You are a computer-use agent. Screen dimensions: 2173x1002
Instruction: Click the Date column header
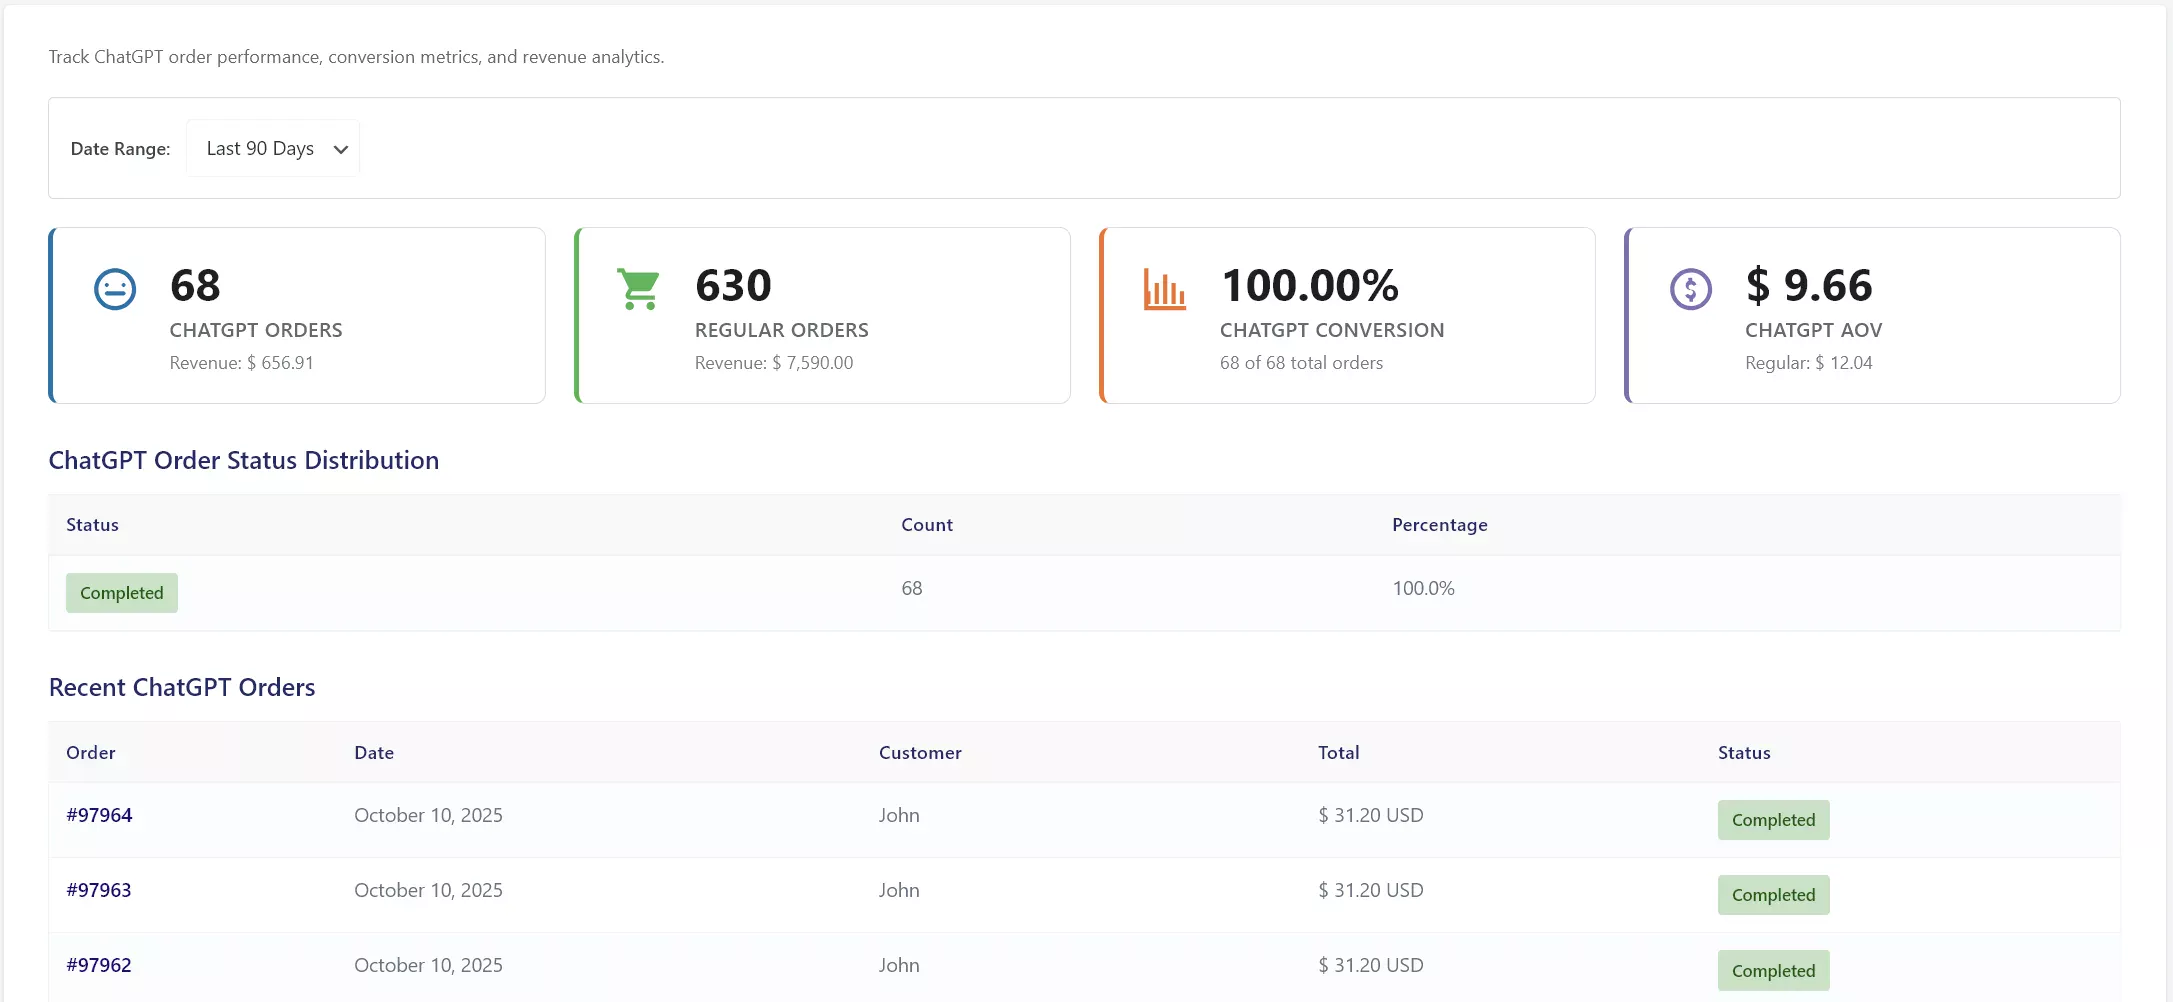(x=374, y=753)
